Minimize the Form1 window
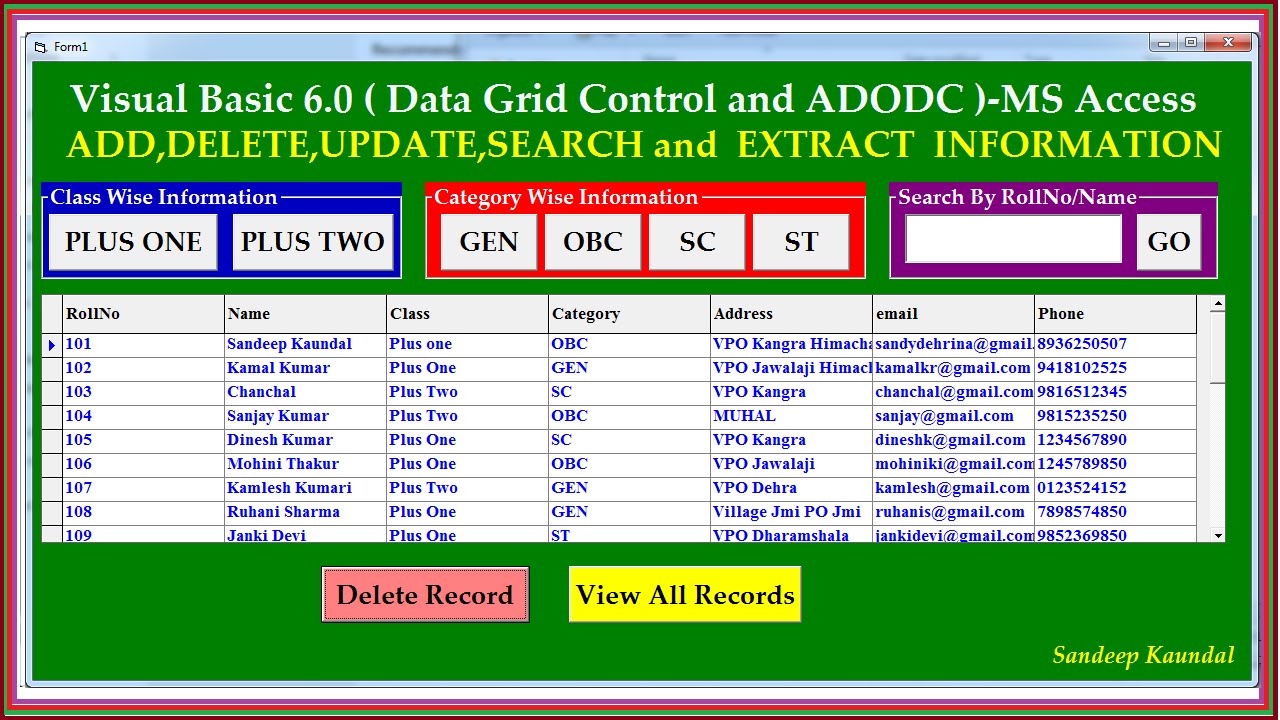 [1163, 42]
